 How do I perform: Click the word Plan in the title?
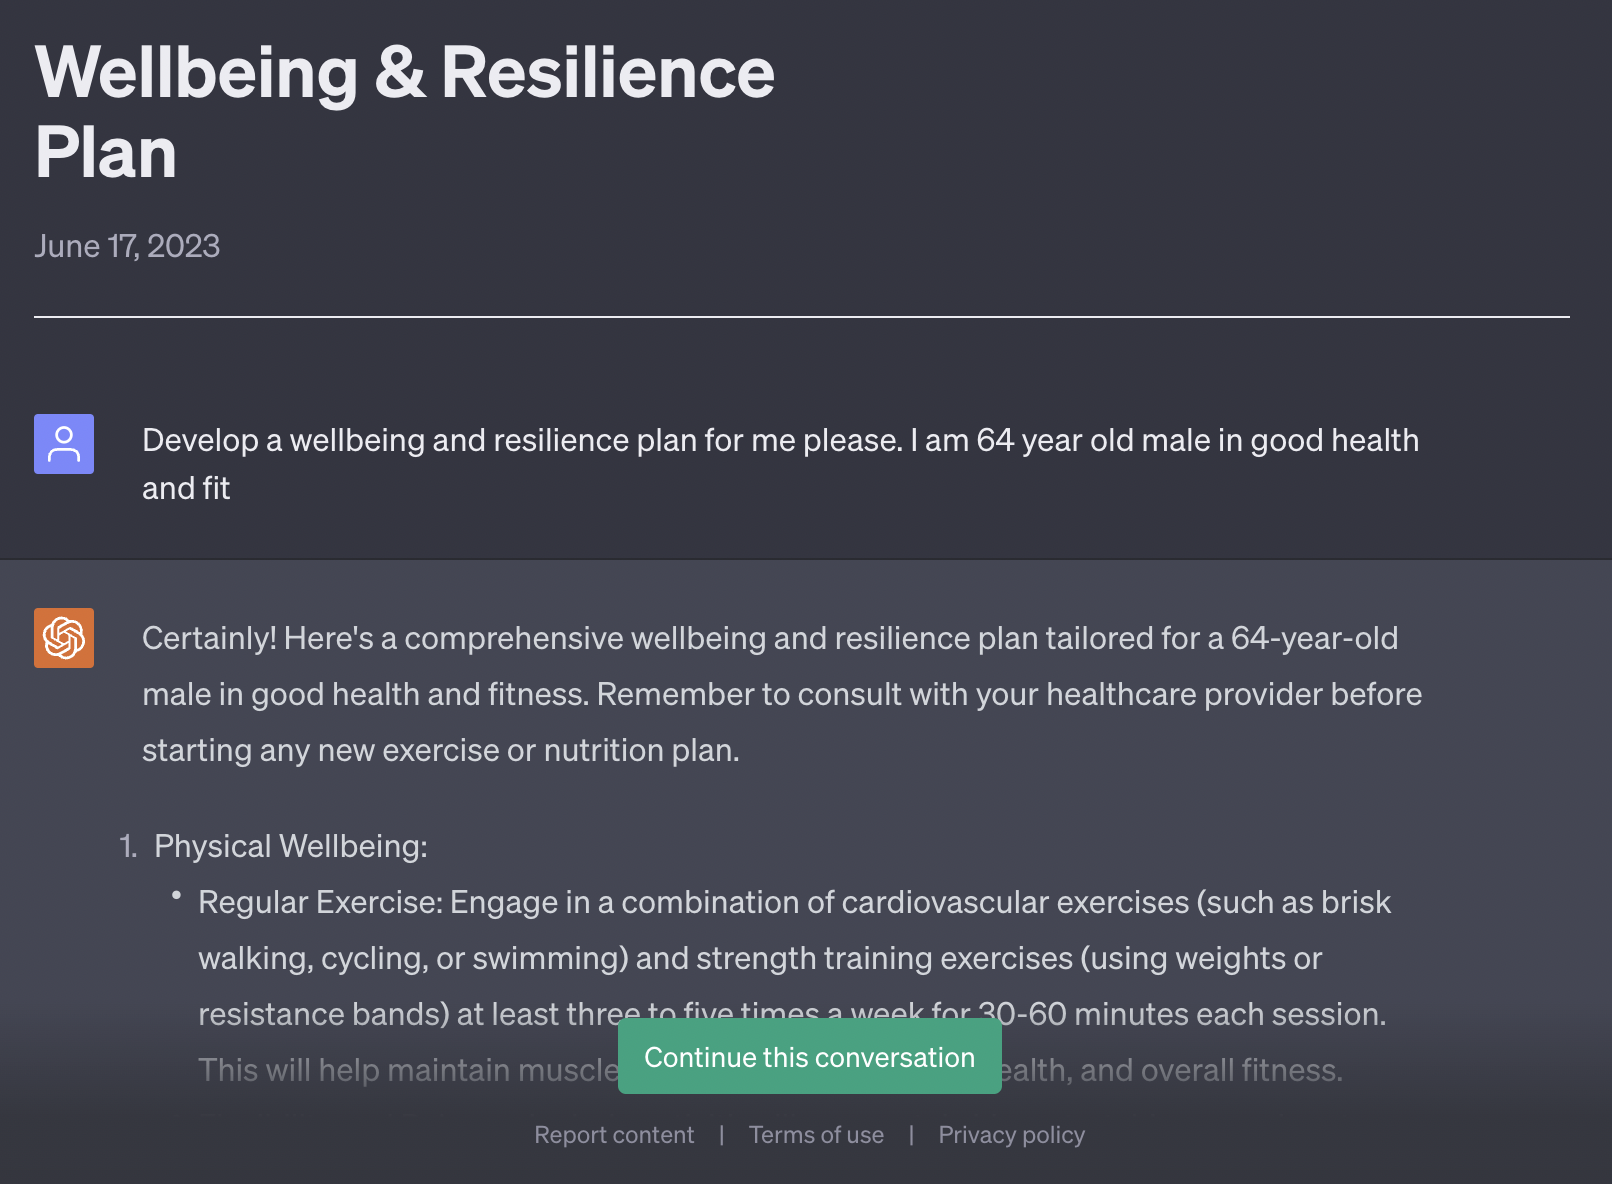point(106,153)
